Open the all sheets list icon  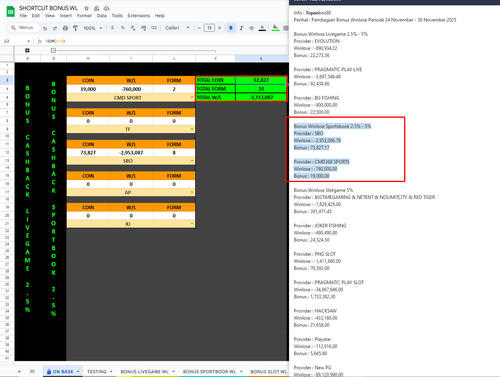point(32,371)
